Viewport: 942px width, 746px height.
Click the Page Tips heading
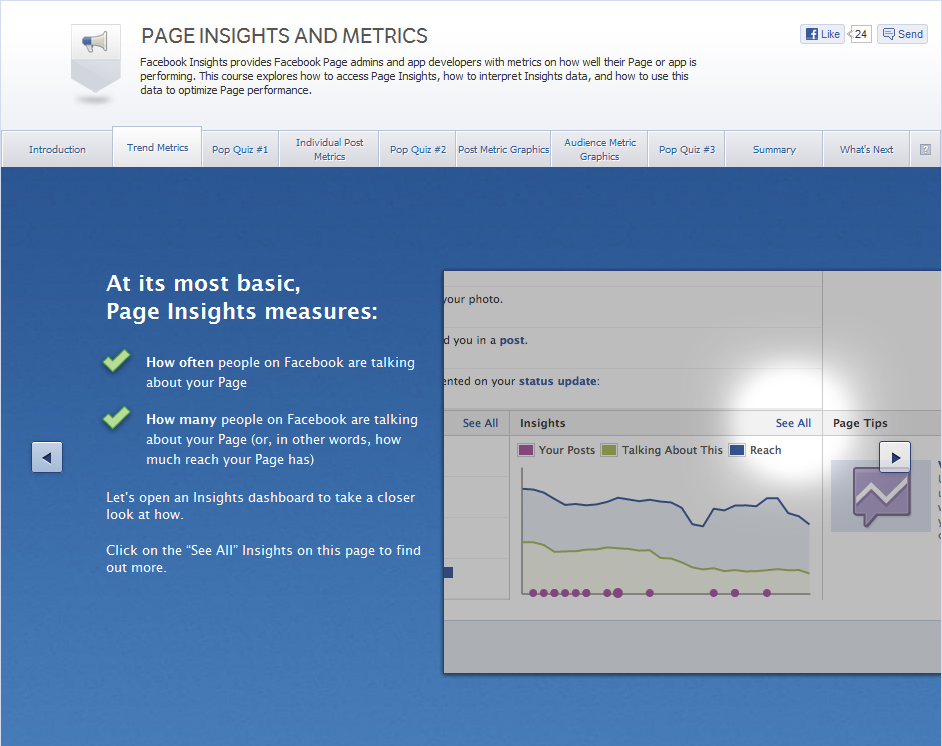[x=860, y=423]
